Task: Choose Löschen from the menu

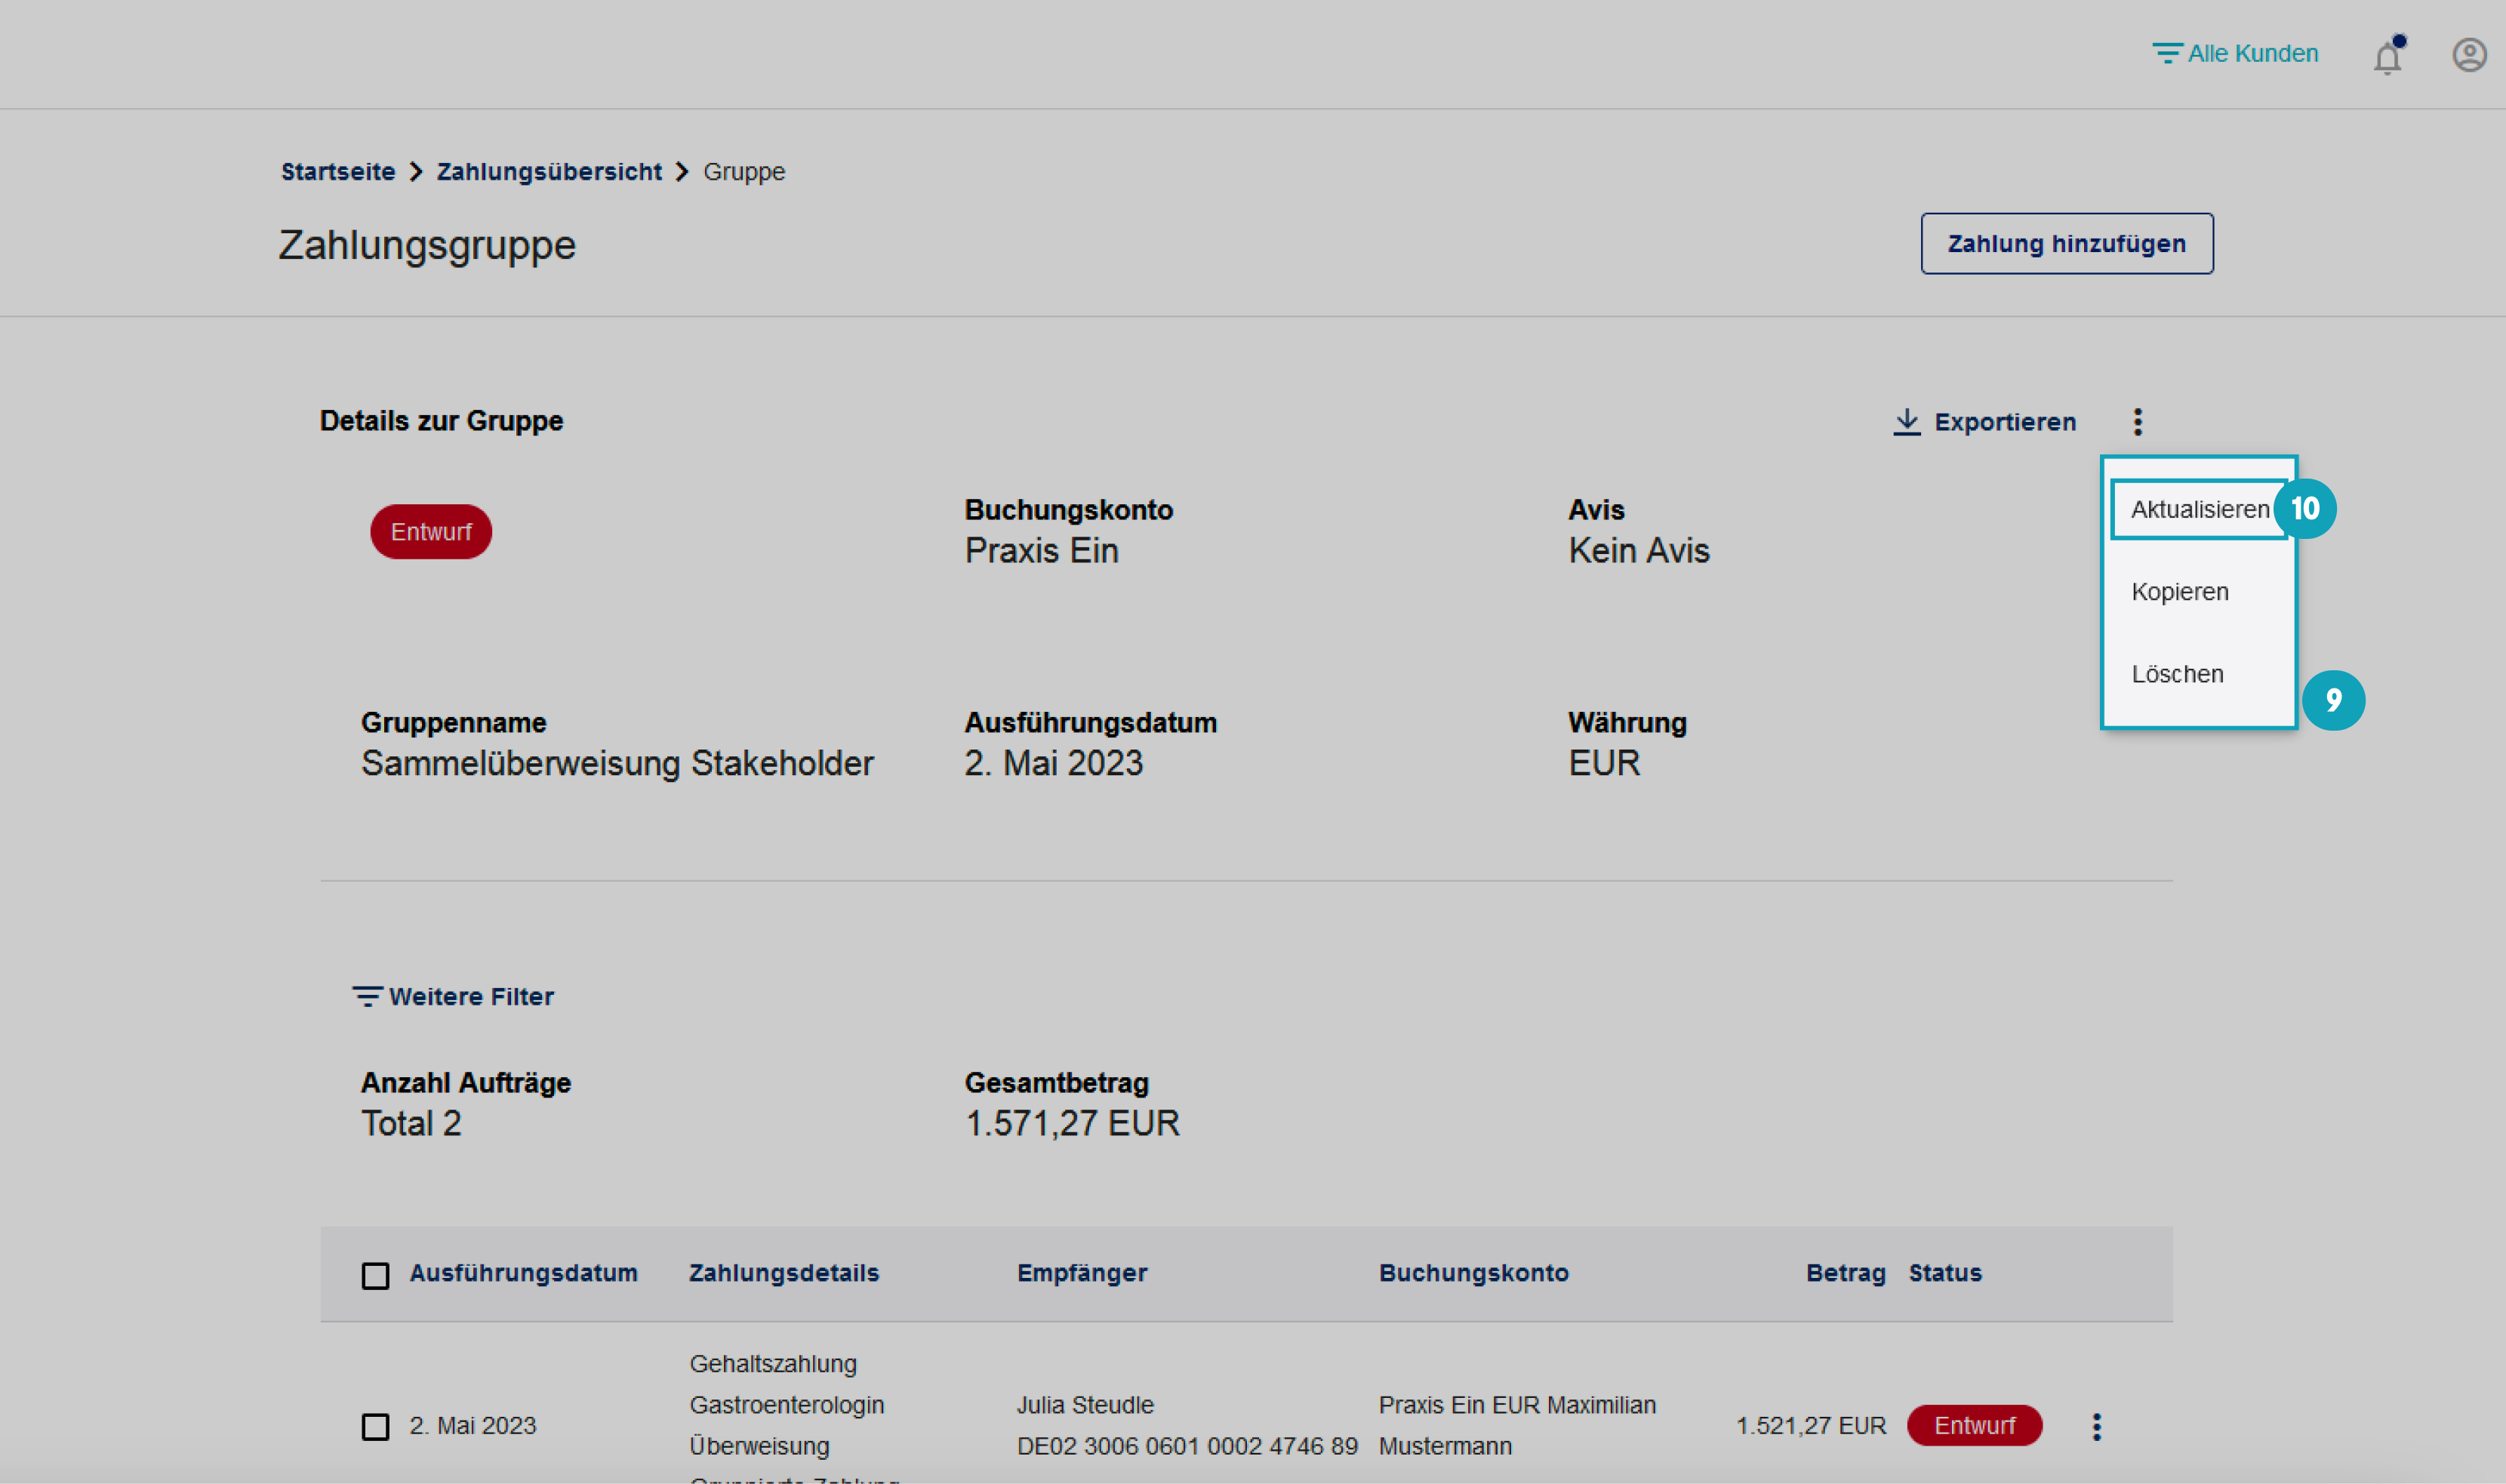Action: (2177, 674)
